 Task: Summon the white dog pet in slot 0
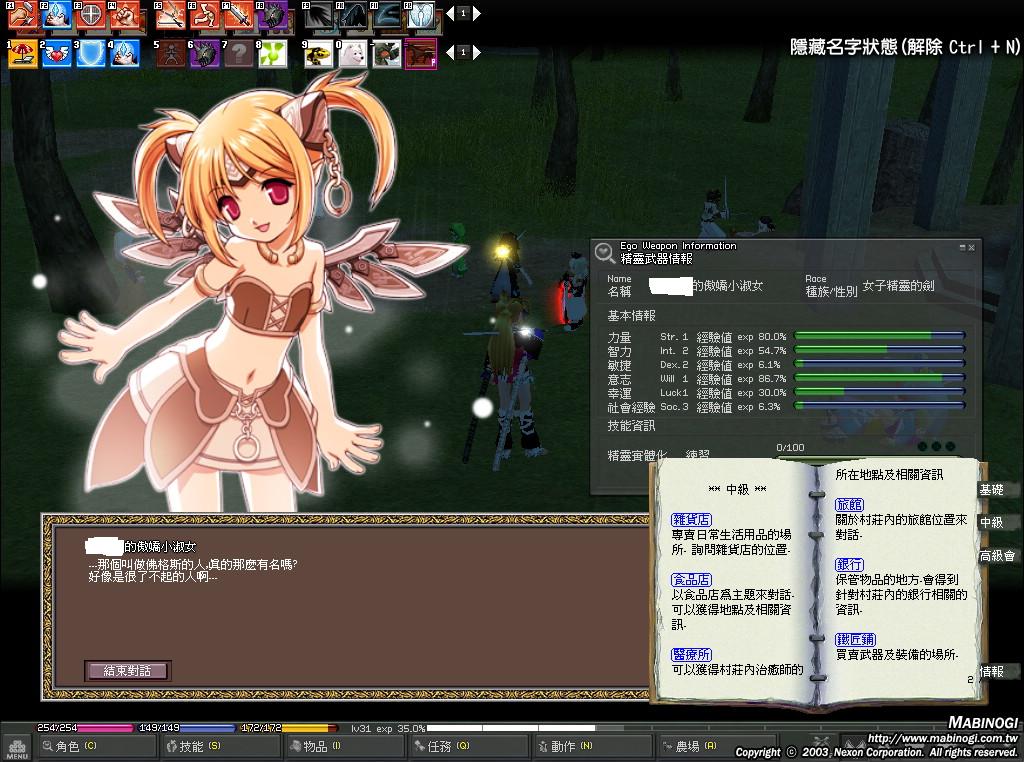(353, 54)
